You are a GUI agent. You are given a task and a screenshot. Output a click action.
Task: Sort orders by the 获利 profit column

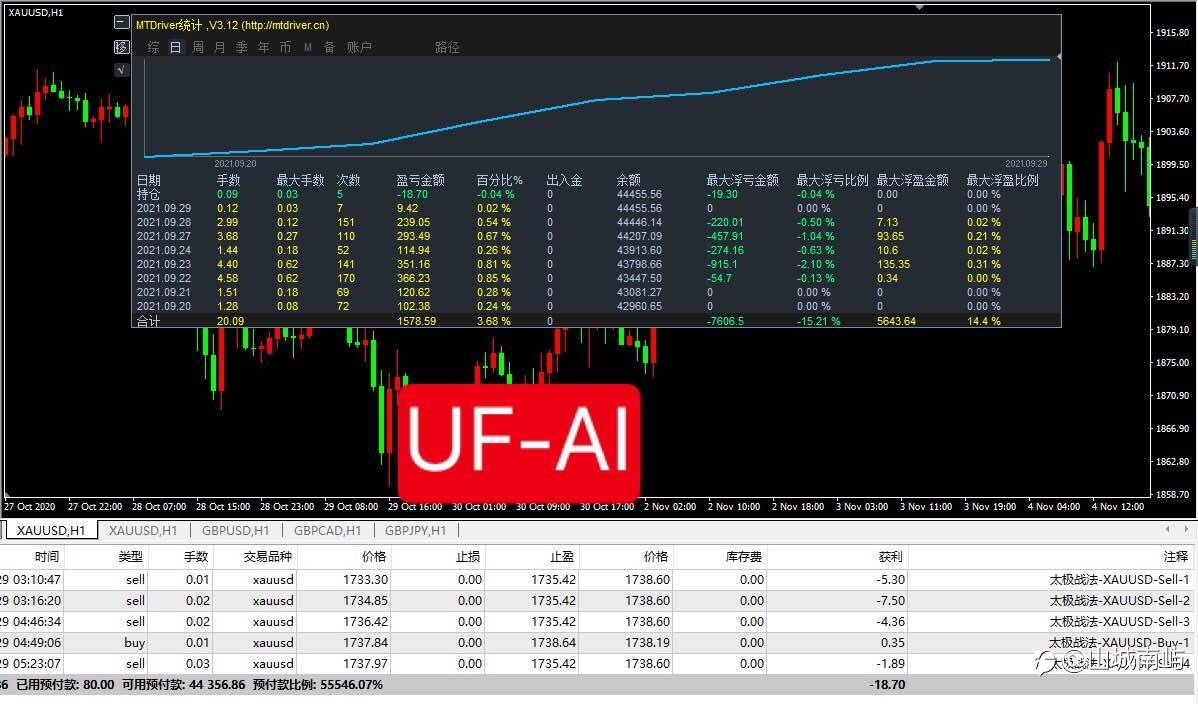(x=891, y=556)
